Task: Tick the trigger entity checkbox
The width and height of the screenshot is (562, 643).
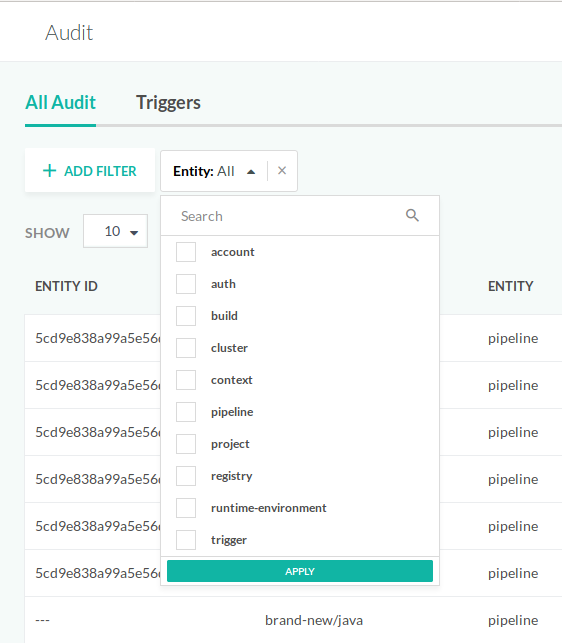Action: [186, 540]
